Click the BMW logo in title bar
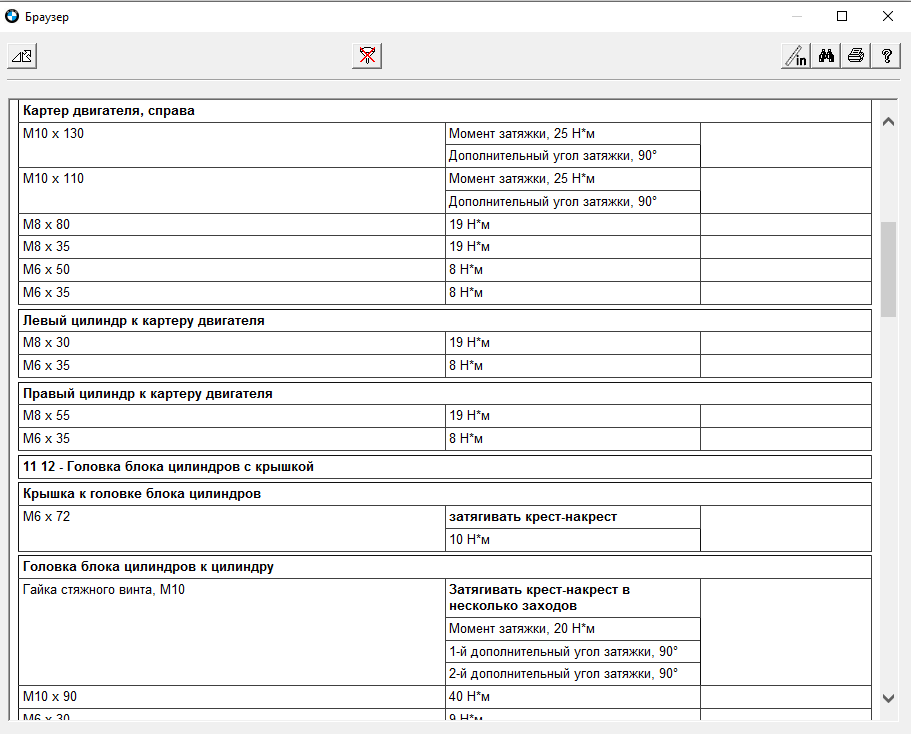The height and width of the screenshot is (734, 911). tap(12, 17)
